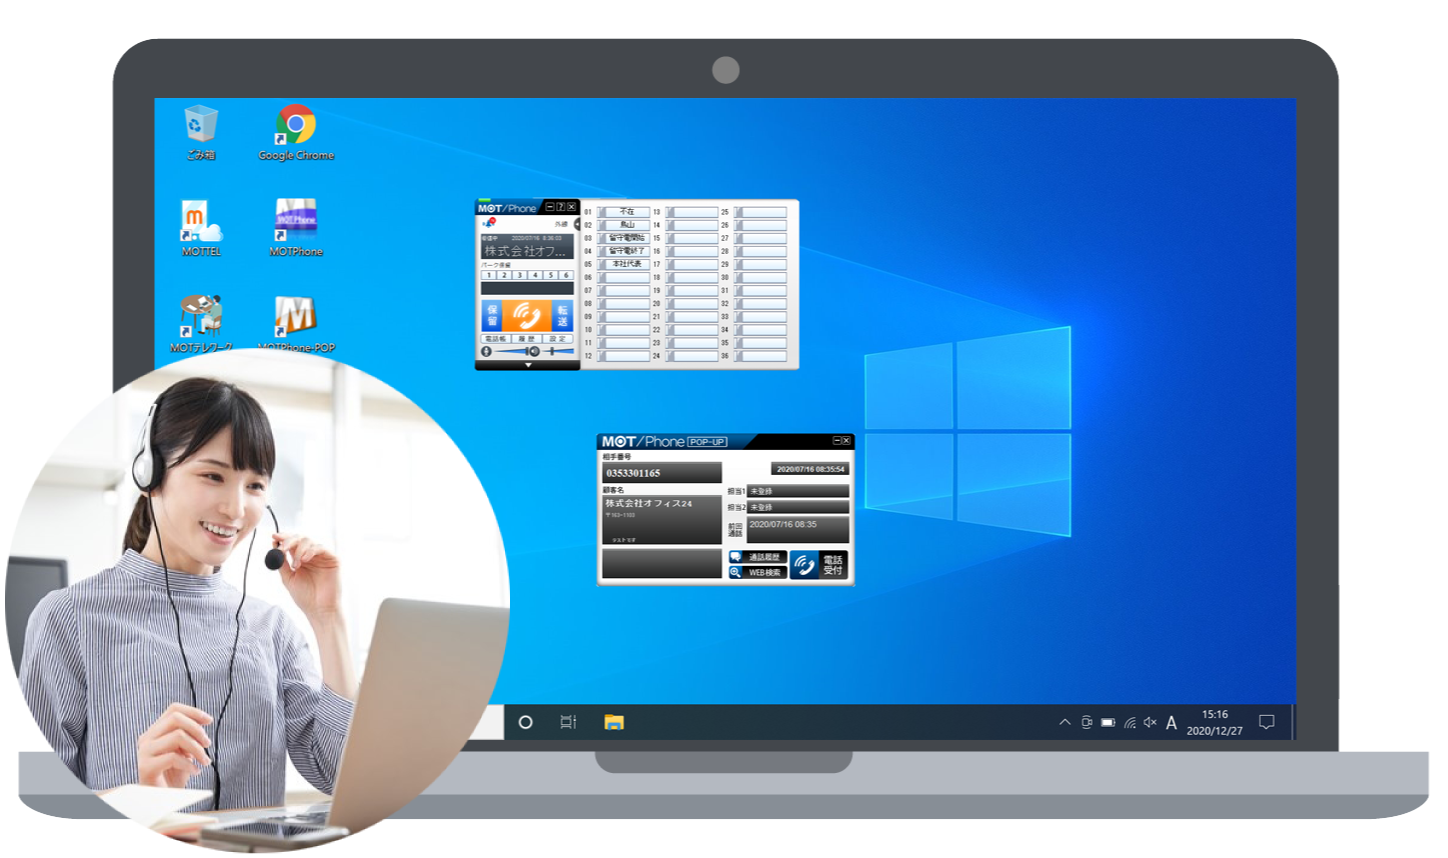This screenshot has height=858, width=1448.
Task: Click the notification bell icon in MOT/Phone
Action: [489, 223]
